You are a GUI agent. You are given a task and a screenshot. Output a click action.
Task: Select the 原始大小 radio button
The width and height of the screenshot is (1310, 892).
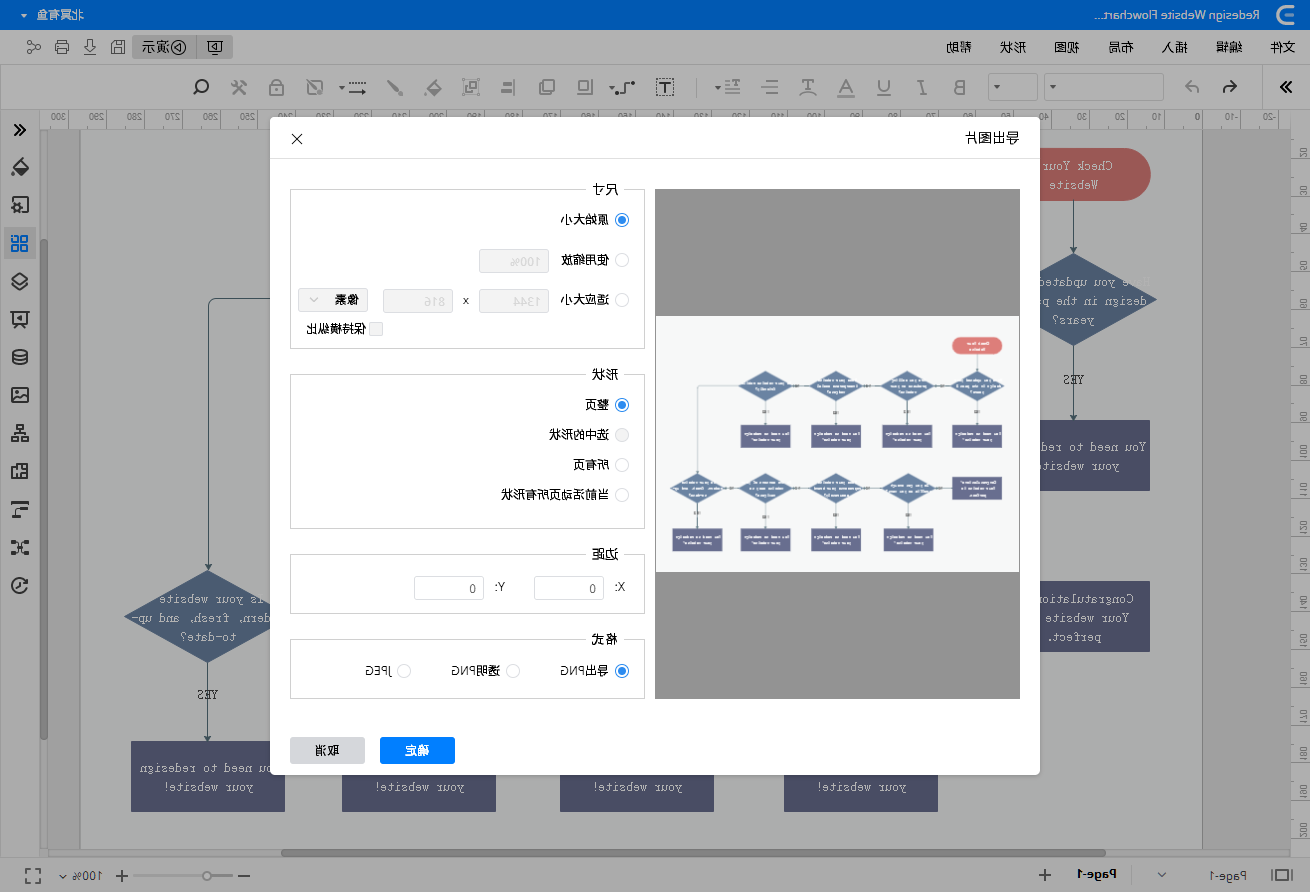[622, 220]
